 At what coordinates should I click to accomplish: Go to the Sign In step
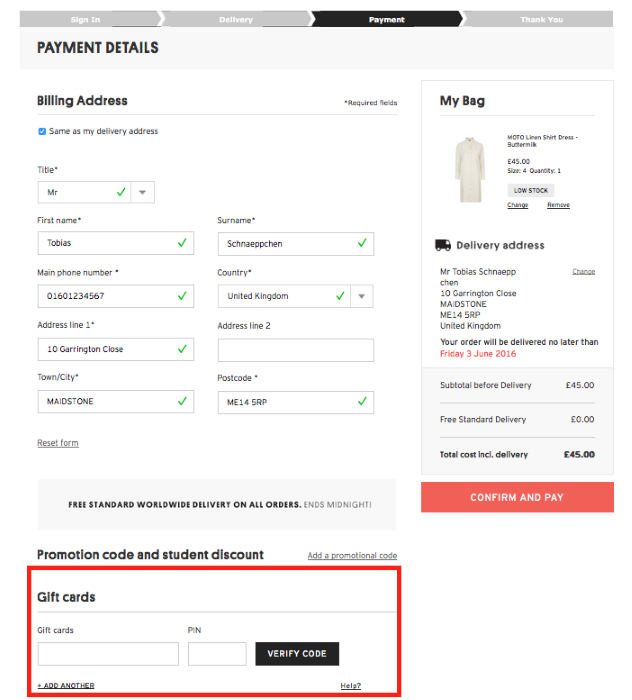point(87,19)
